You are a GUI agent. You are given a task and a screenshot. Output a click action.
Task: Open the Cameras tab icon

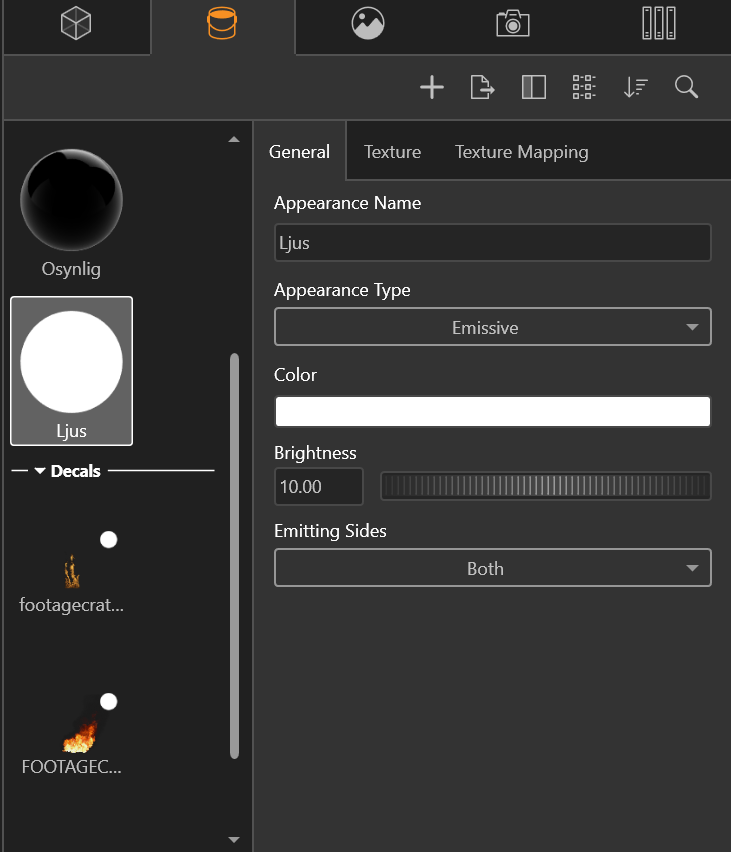(513, 24)
